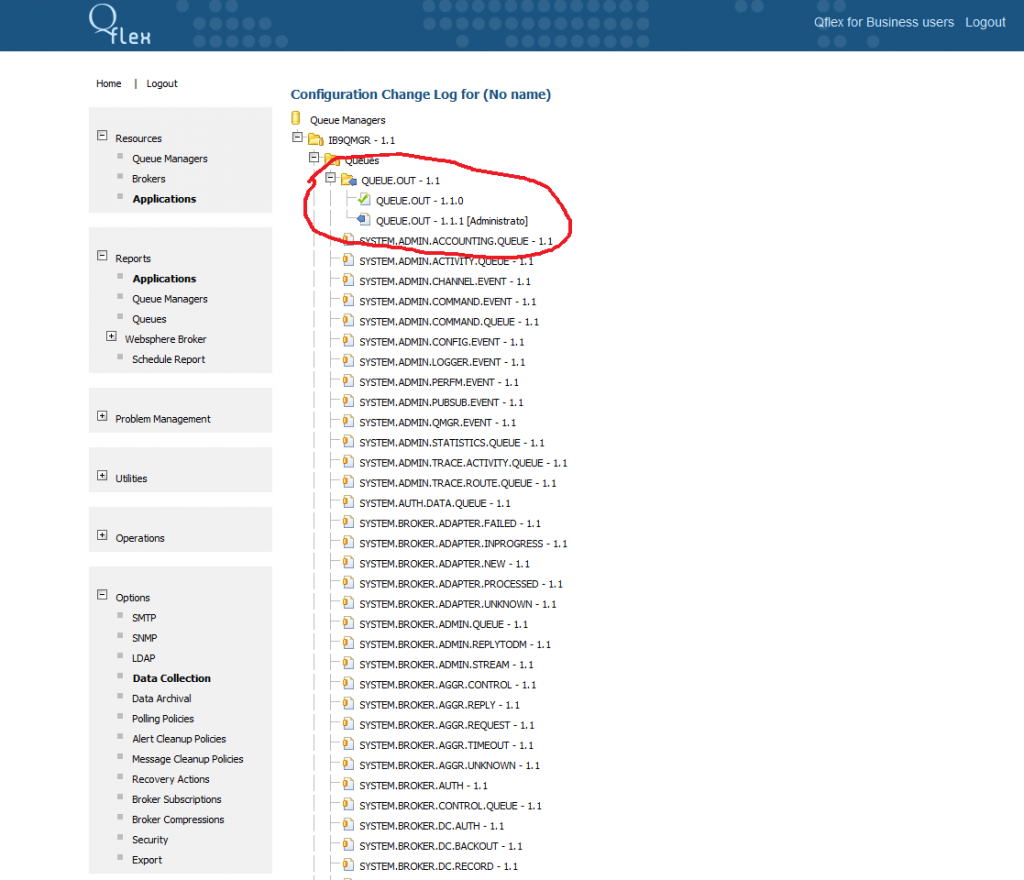Open Brokers under Resources
The width and height of the screenshot is (1024, 880).
tap(149, 179)
